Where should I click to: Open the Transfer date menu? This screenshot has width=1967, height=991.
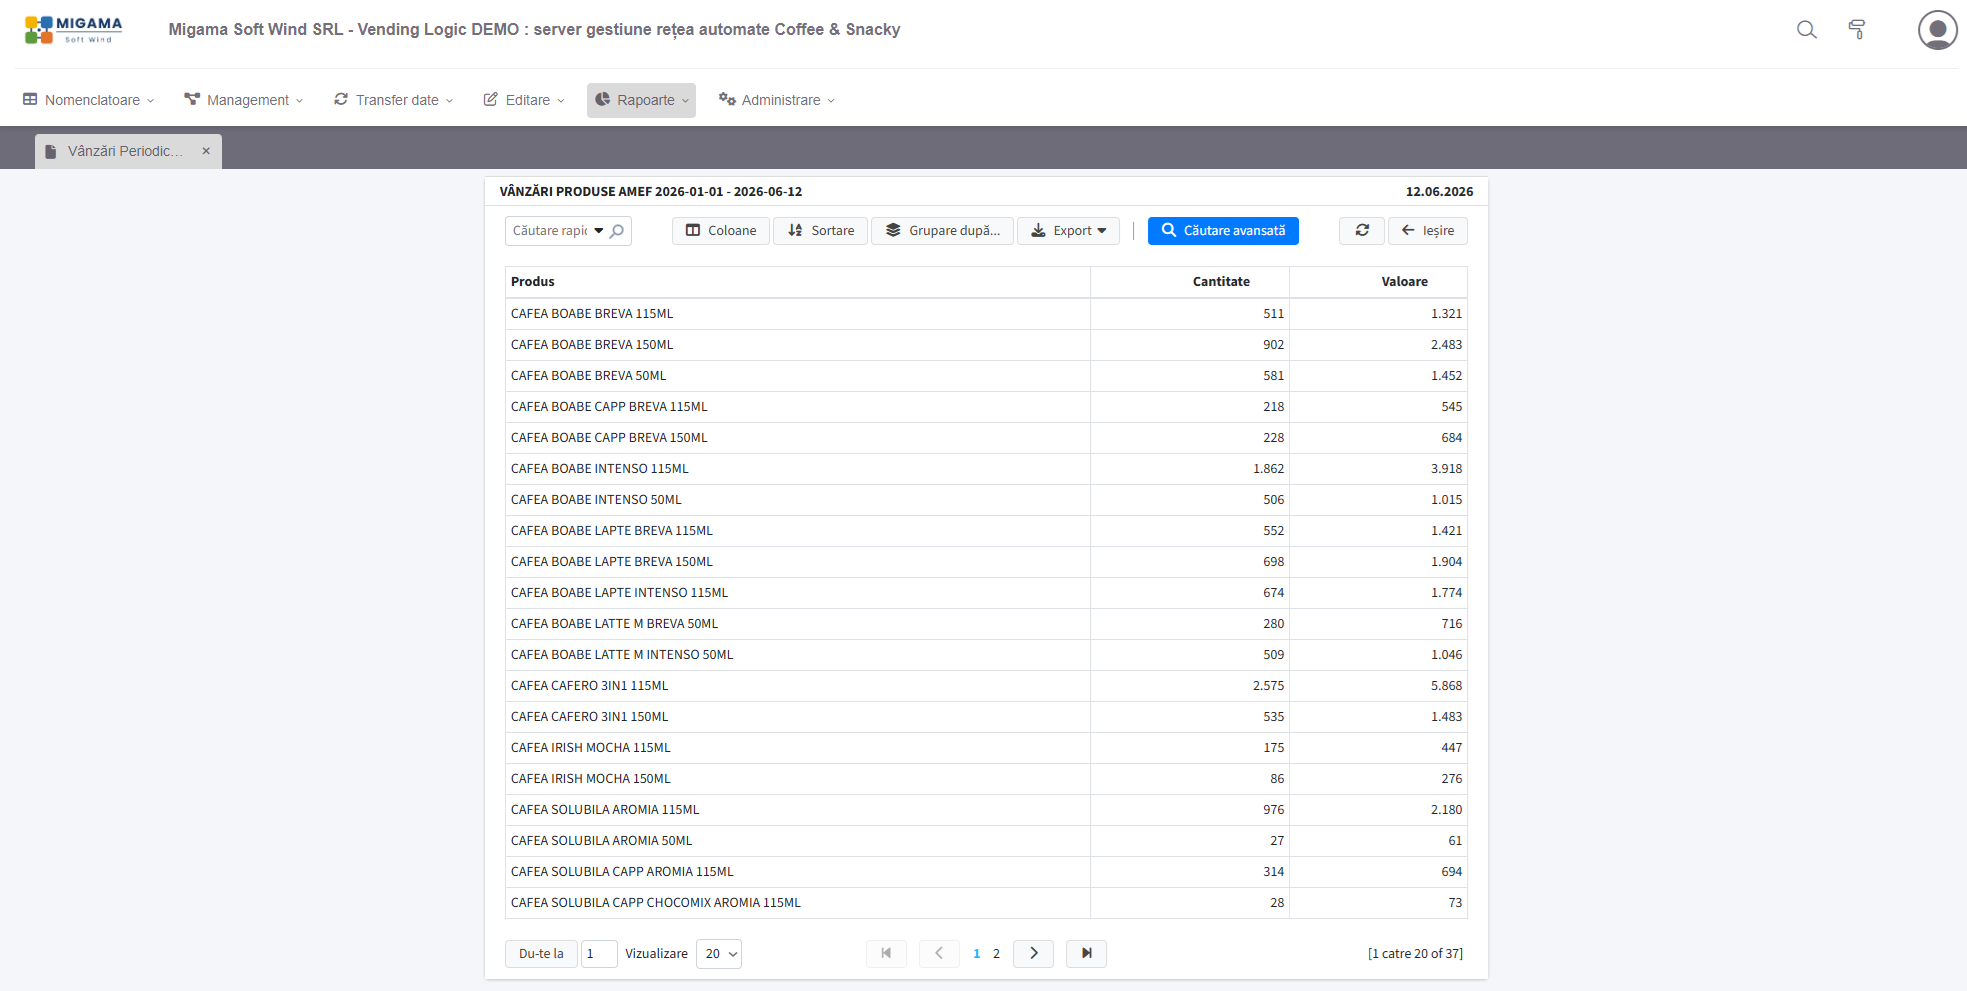(x=394, y=100)
